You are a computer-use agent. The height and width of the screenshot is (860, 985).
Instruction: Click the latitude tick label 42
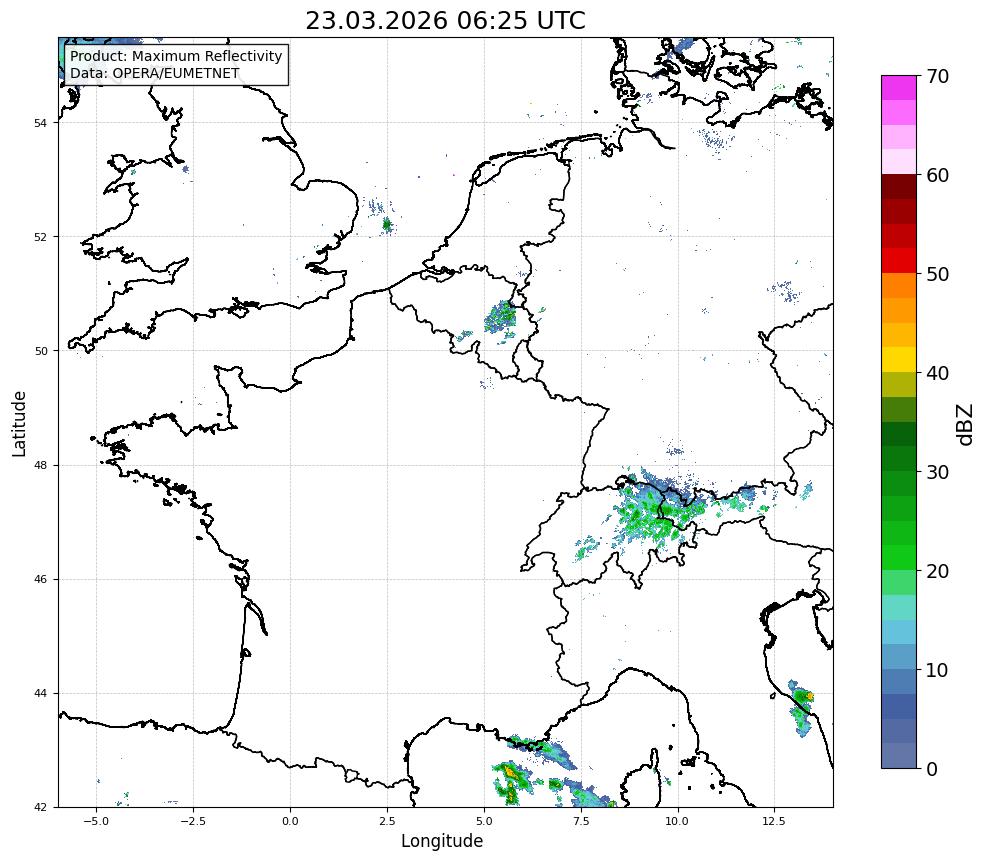pyautogui.click(x=40, y=808)
